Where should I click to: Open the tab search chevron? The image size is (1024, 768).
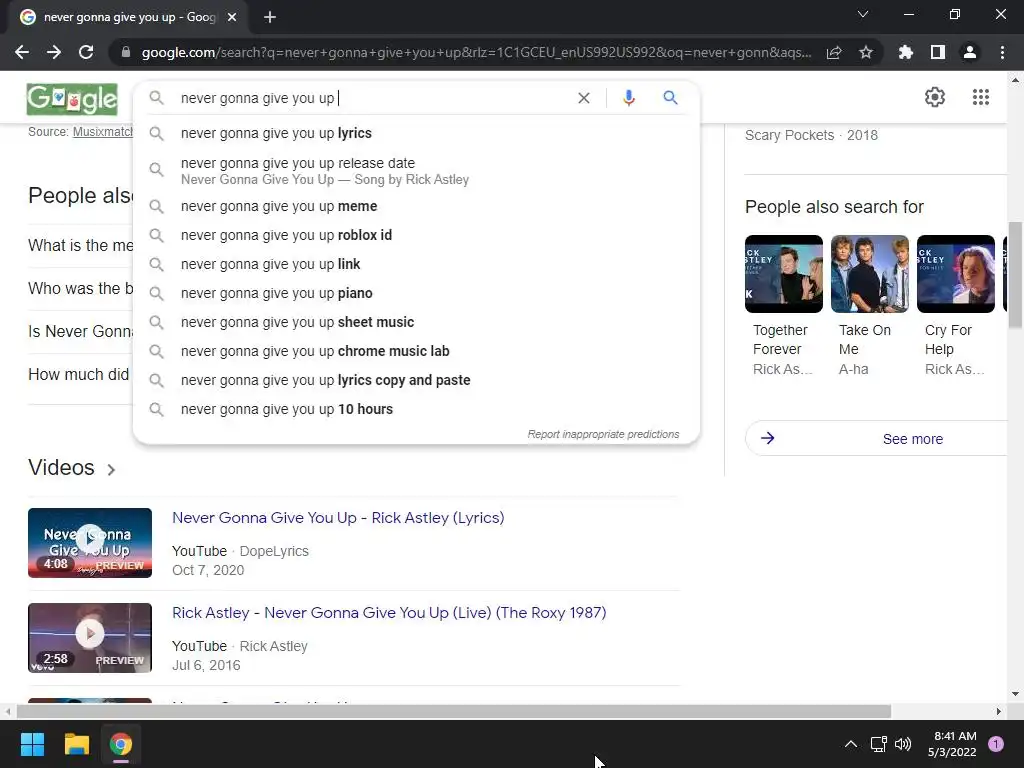863,14
